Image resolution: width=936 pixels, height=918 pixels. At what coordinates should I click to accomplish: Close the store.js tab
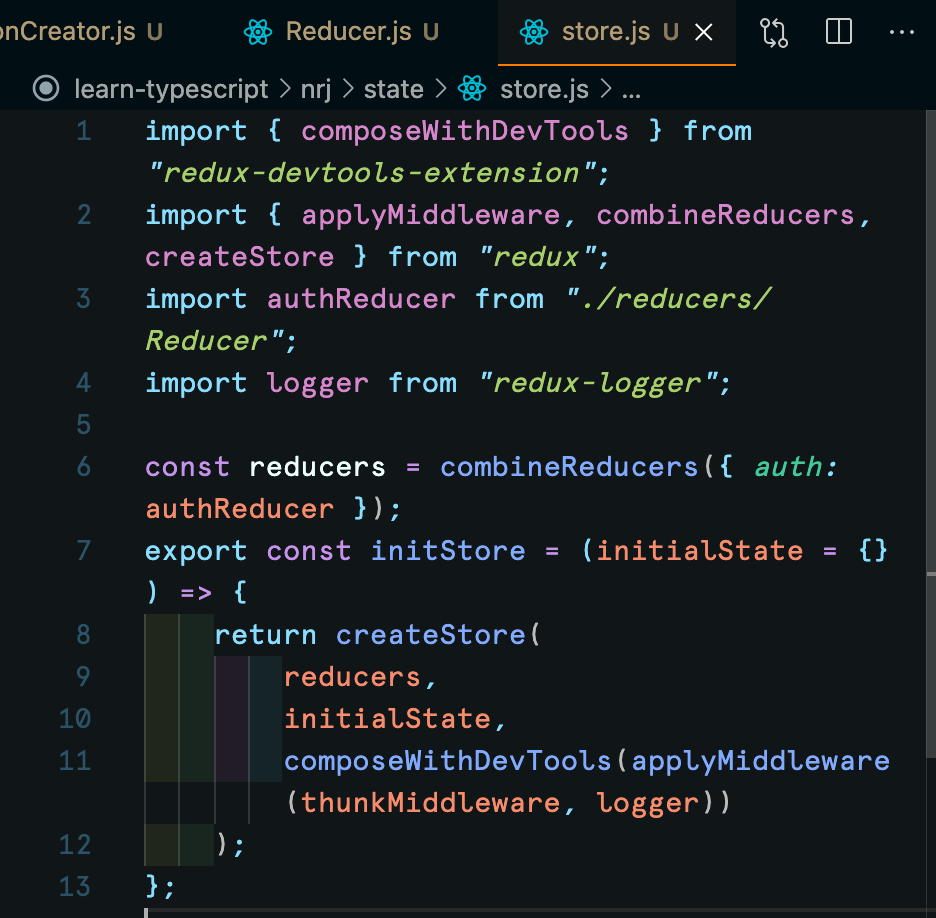pos(704,32)
